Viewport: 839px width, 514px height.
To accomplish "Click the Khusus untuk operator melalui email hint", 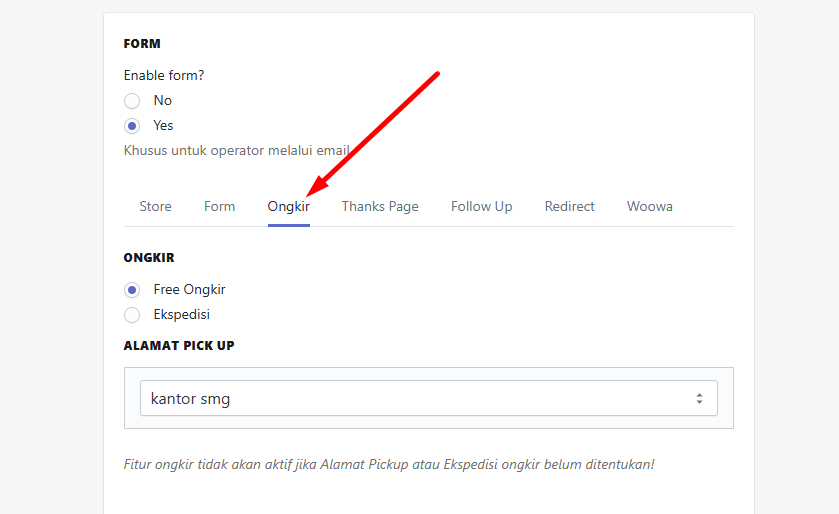I will click(237, 150).
